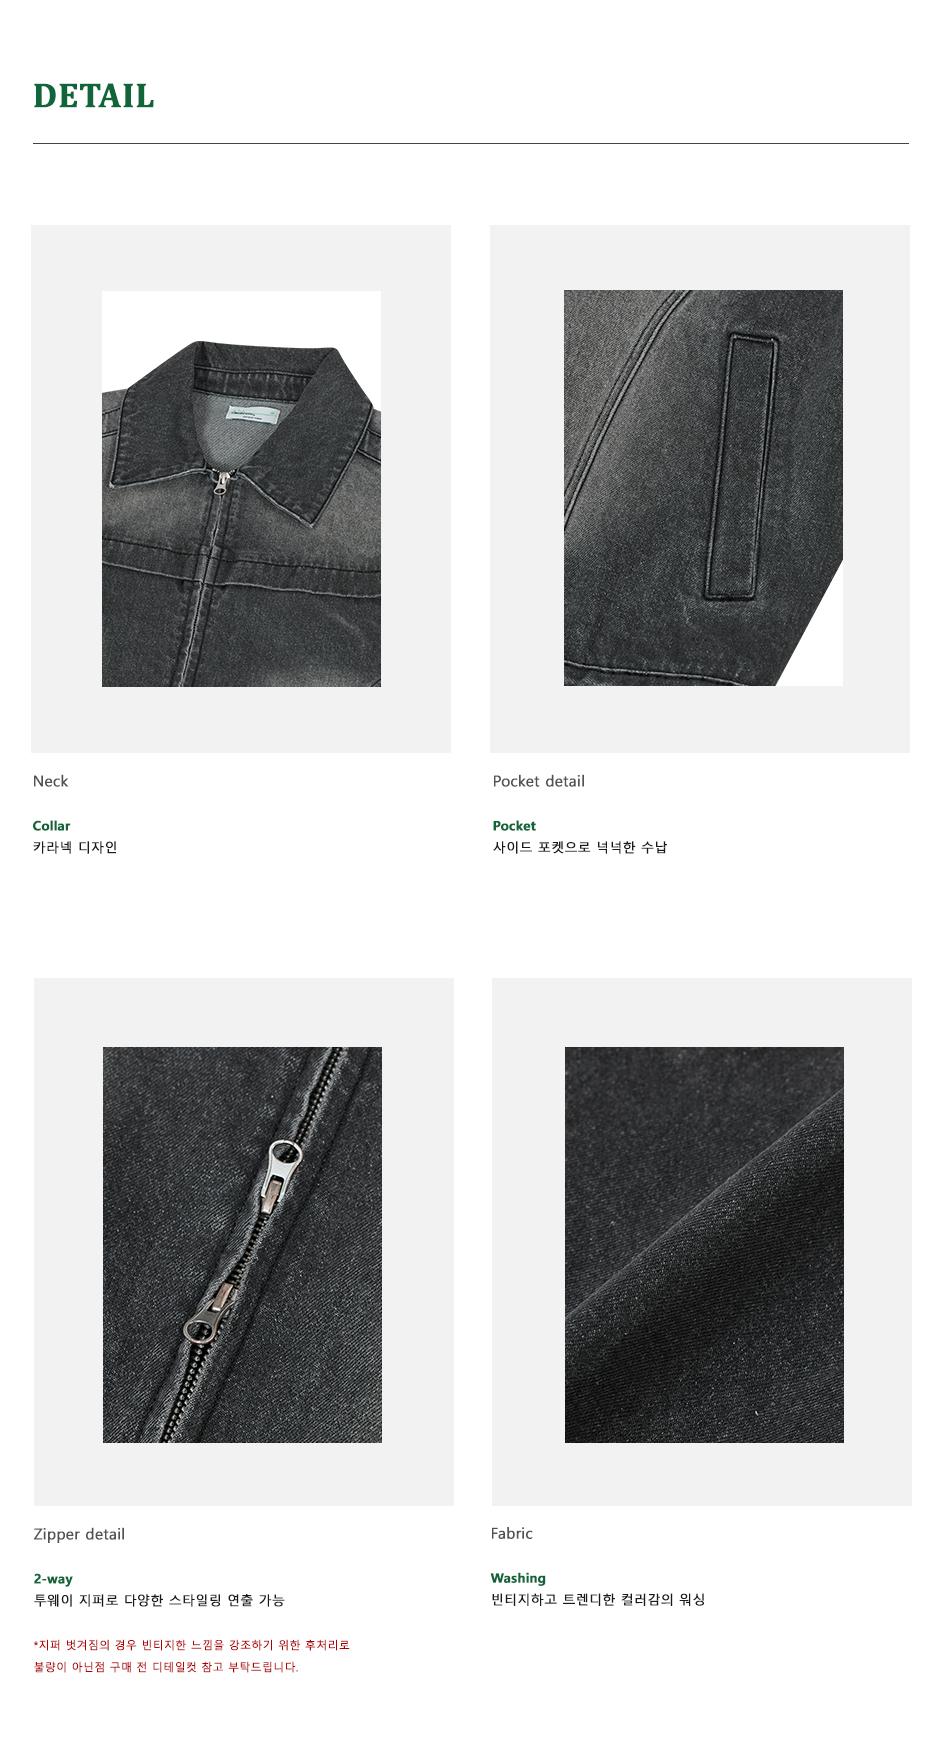This screenshot has height=1741, width=950.
Task: Click the Pocket detail caption
Action: (539, 781)
